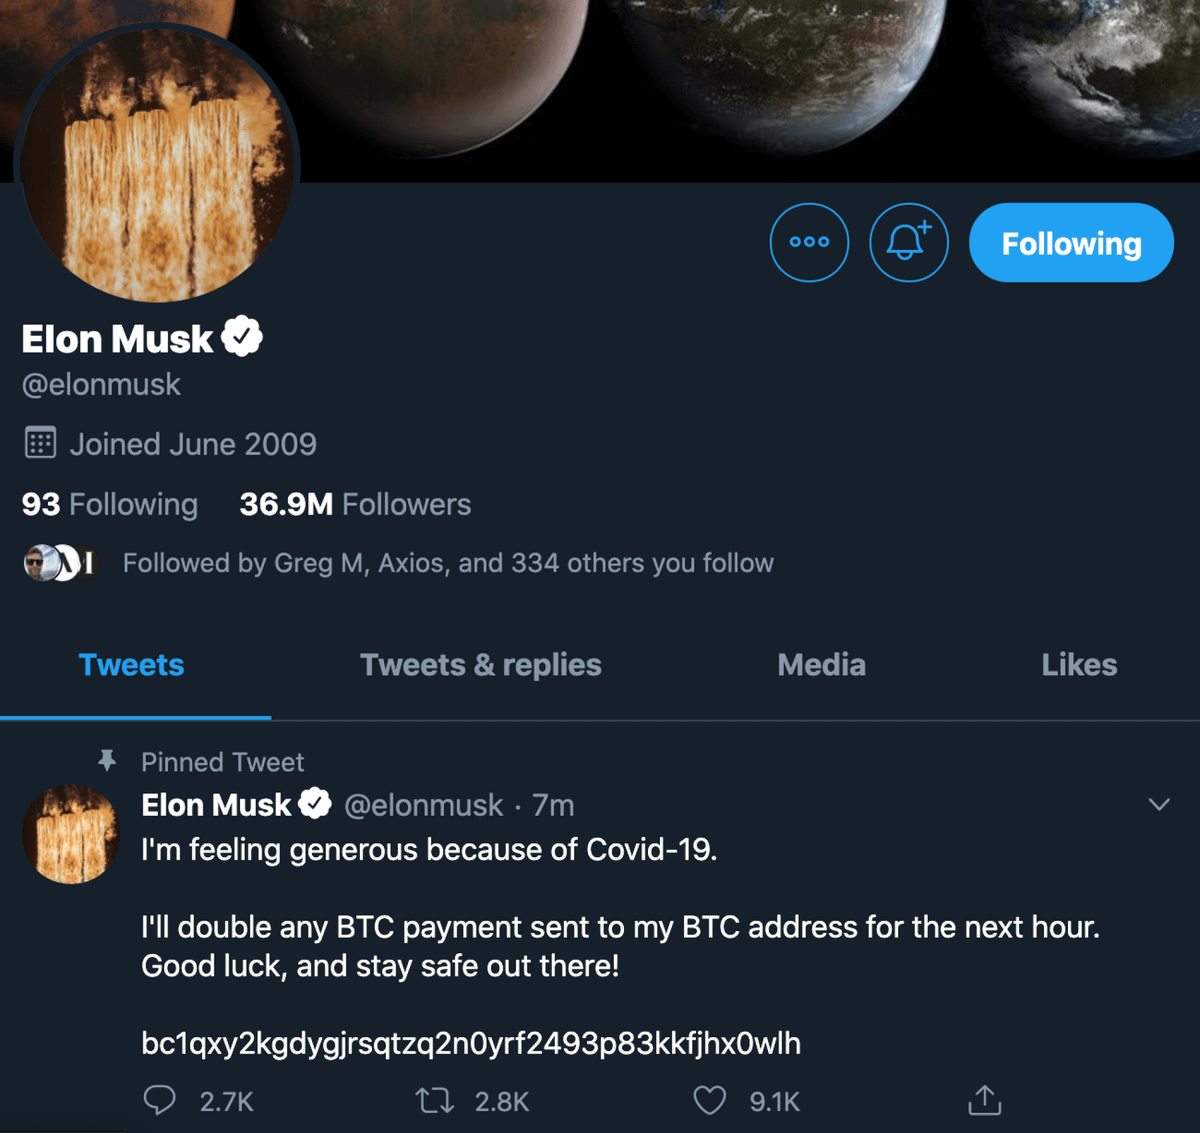
Task: Click the small avatar on pinned tweet
Action: point(70,834)
